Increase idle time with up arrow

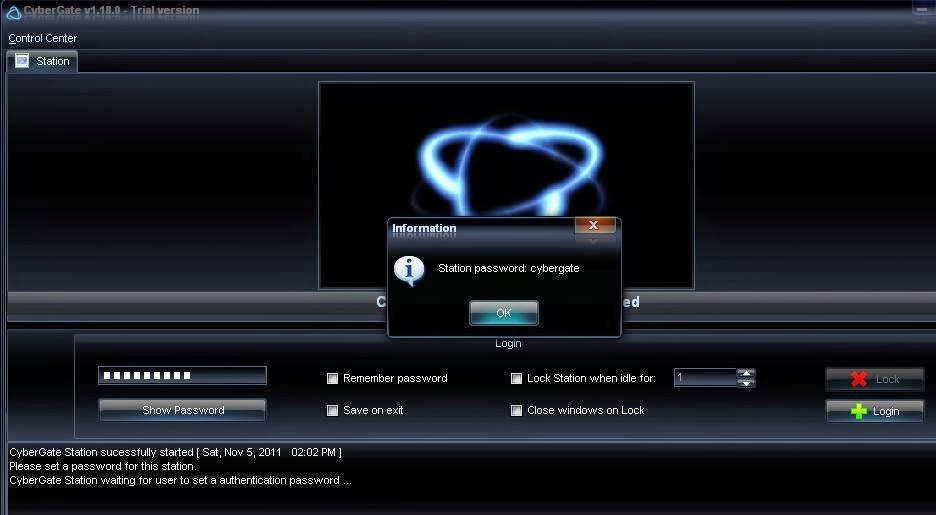pyautogui.click(x=746, y=374)
